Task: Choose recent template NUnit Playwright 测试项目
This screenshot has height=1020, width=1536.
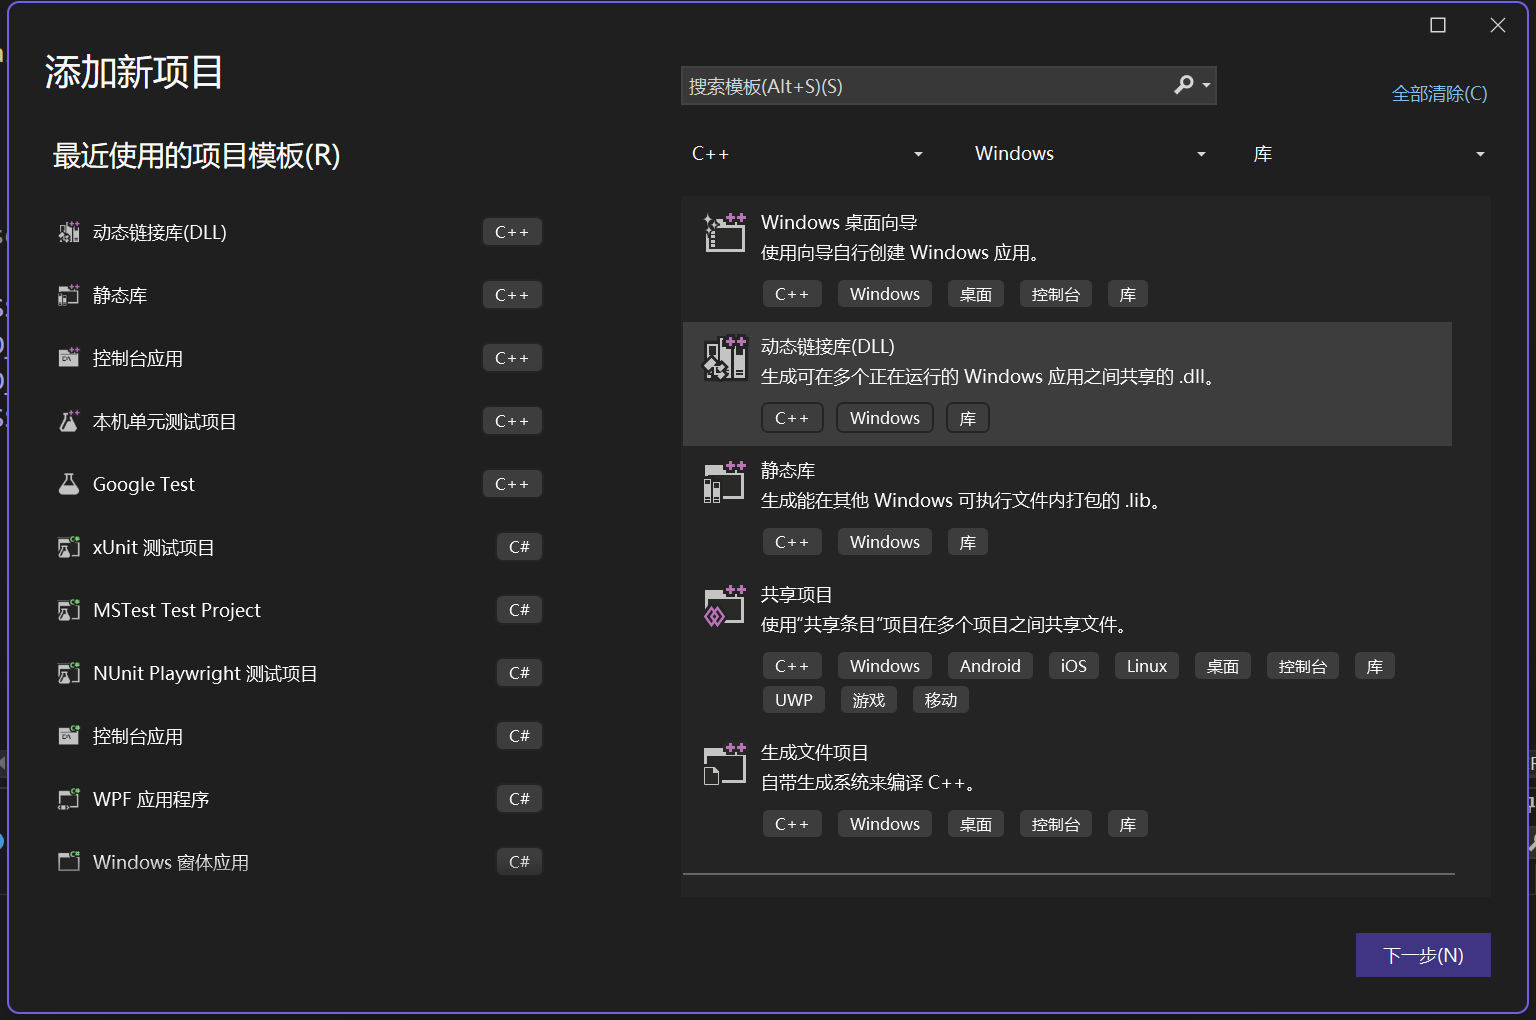Action: pos(300,673)
